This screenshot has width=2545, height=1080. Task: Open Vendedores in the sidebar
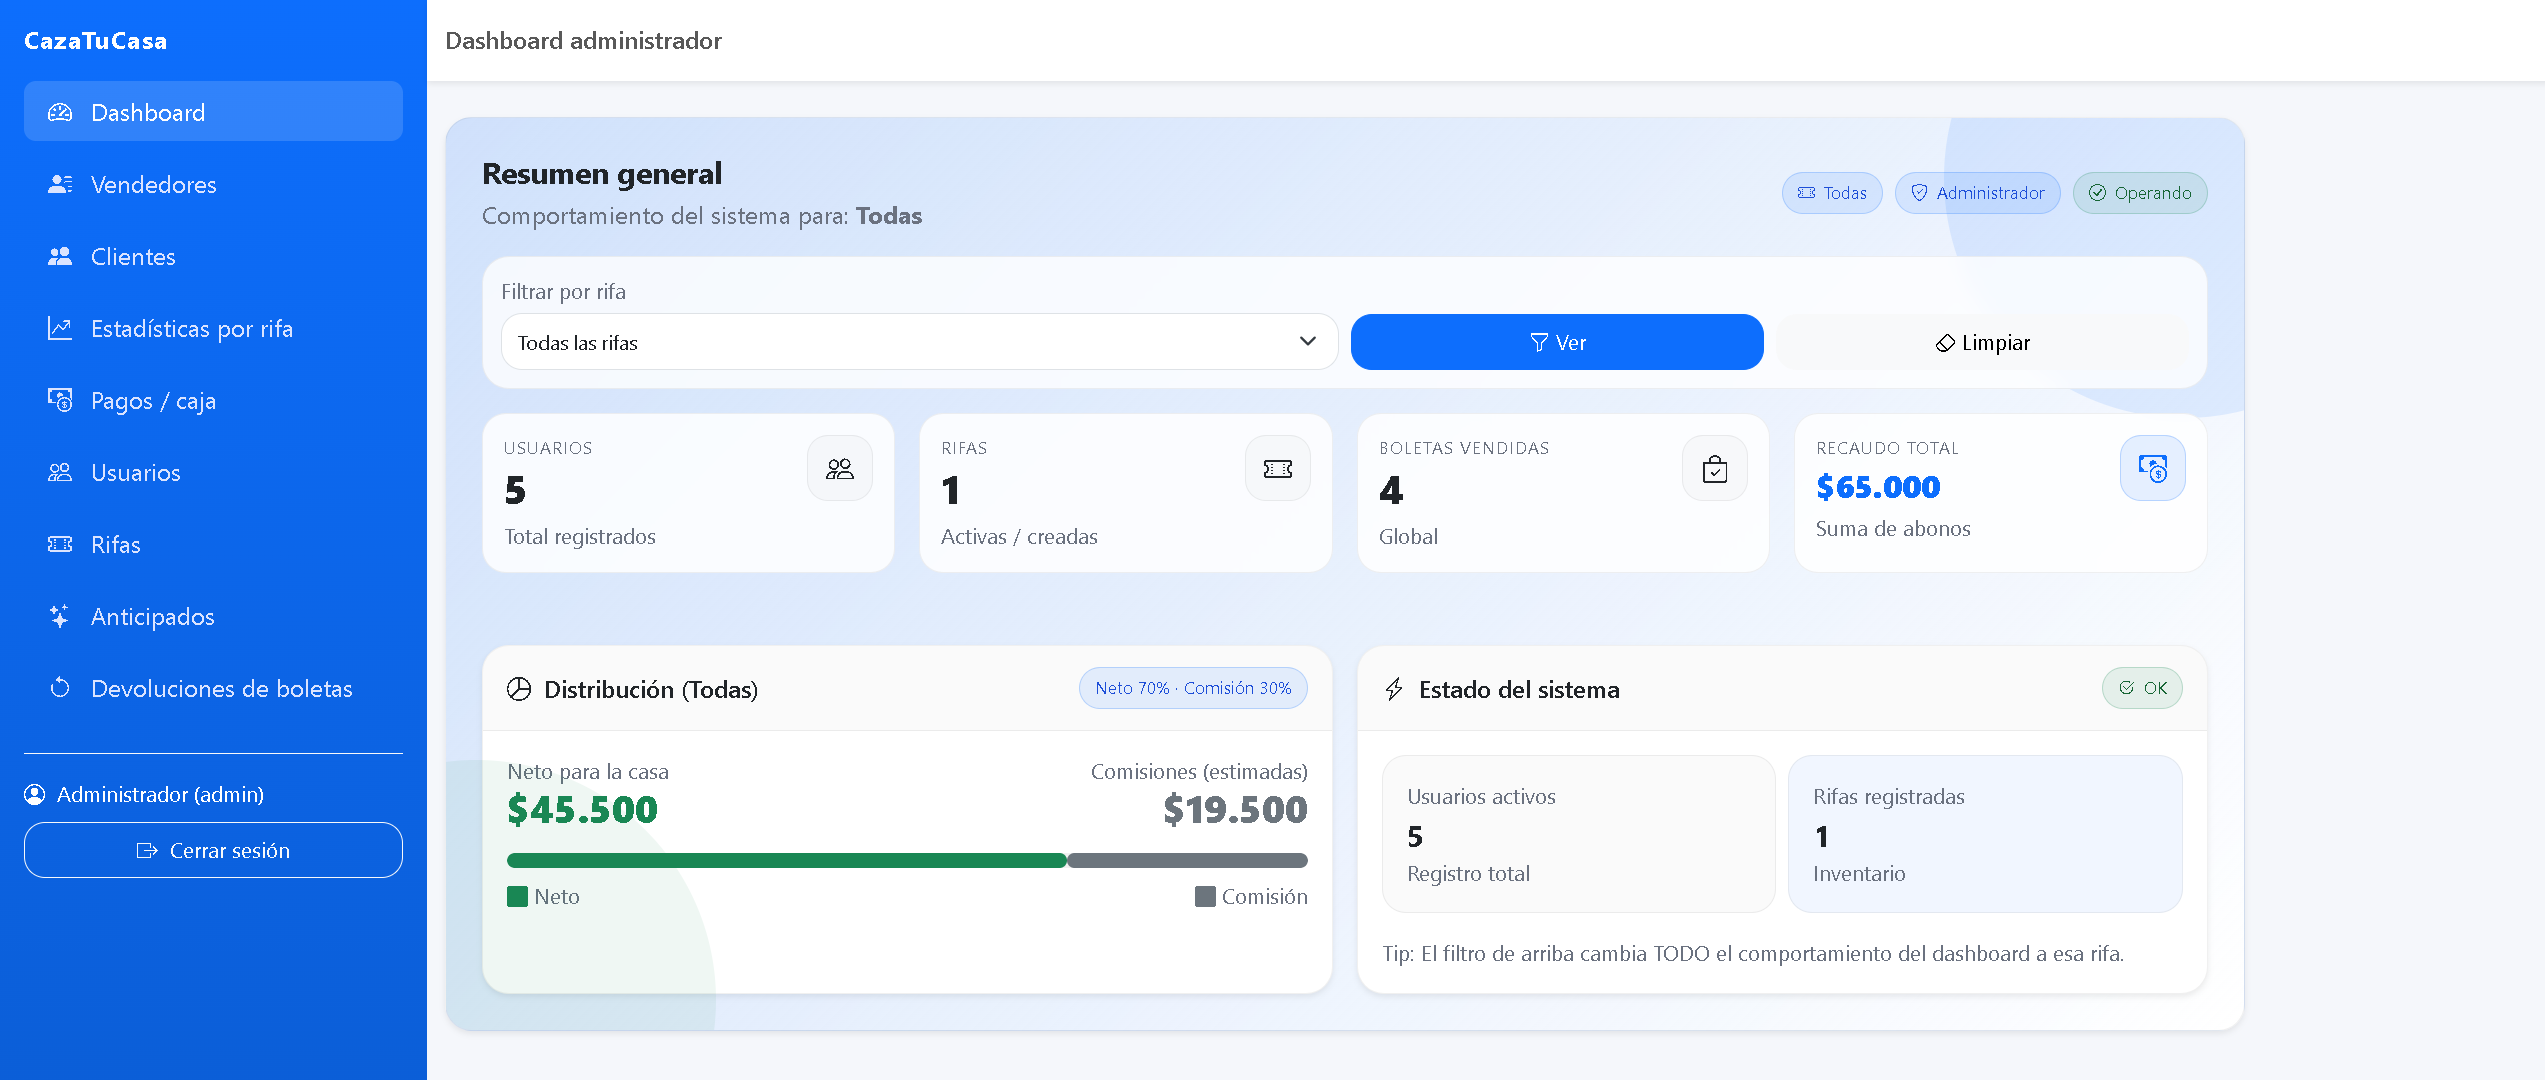(153, 184)
